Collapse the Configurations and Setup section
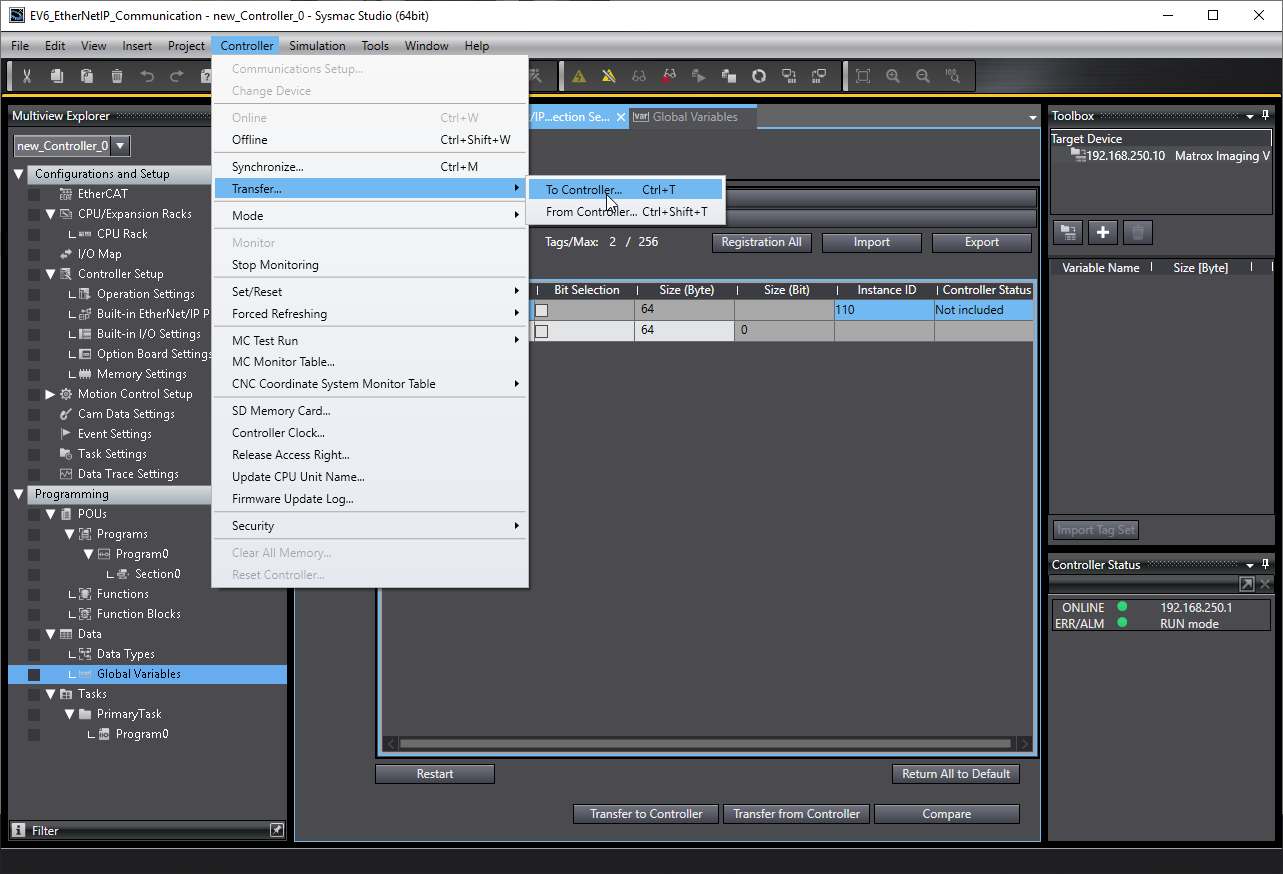This screenshot has height=874, width=1283. point(19,174)
